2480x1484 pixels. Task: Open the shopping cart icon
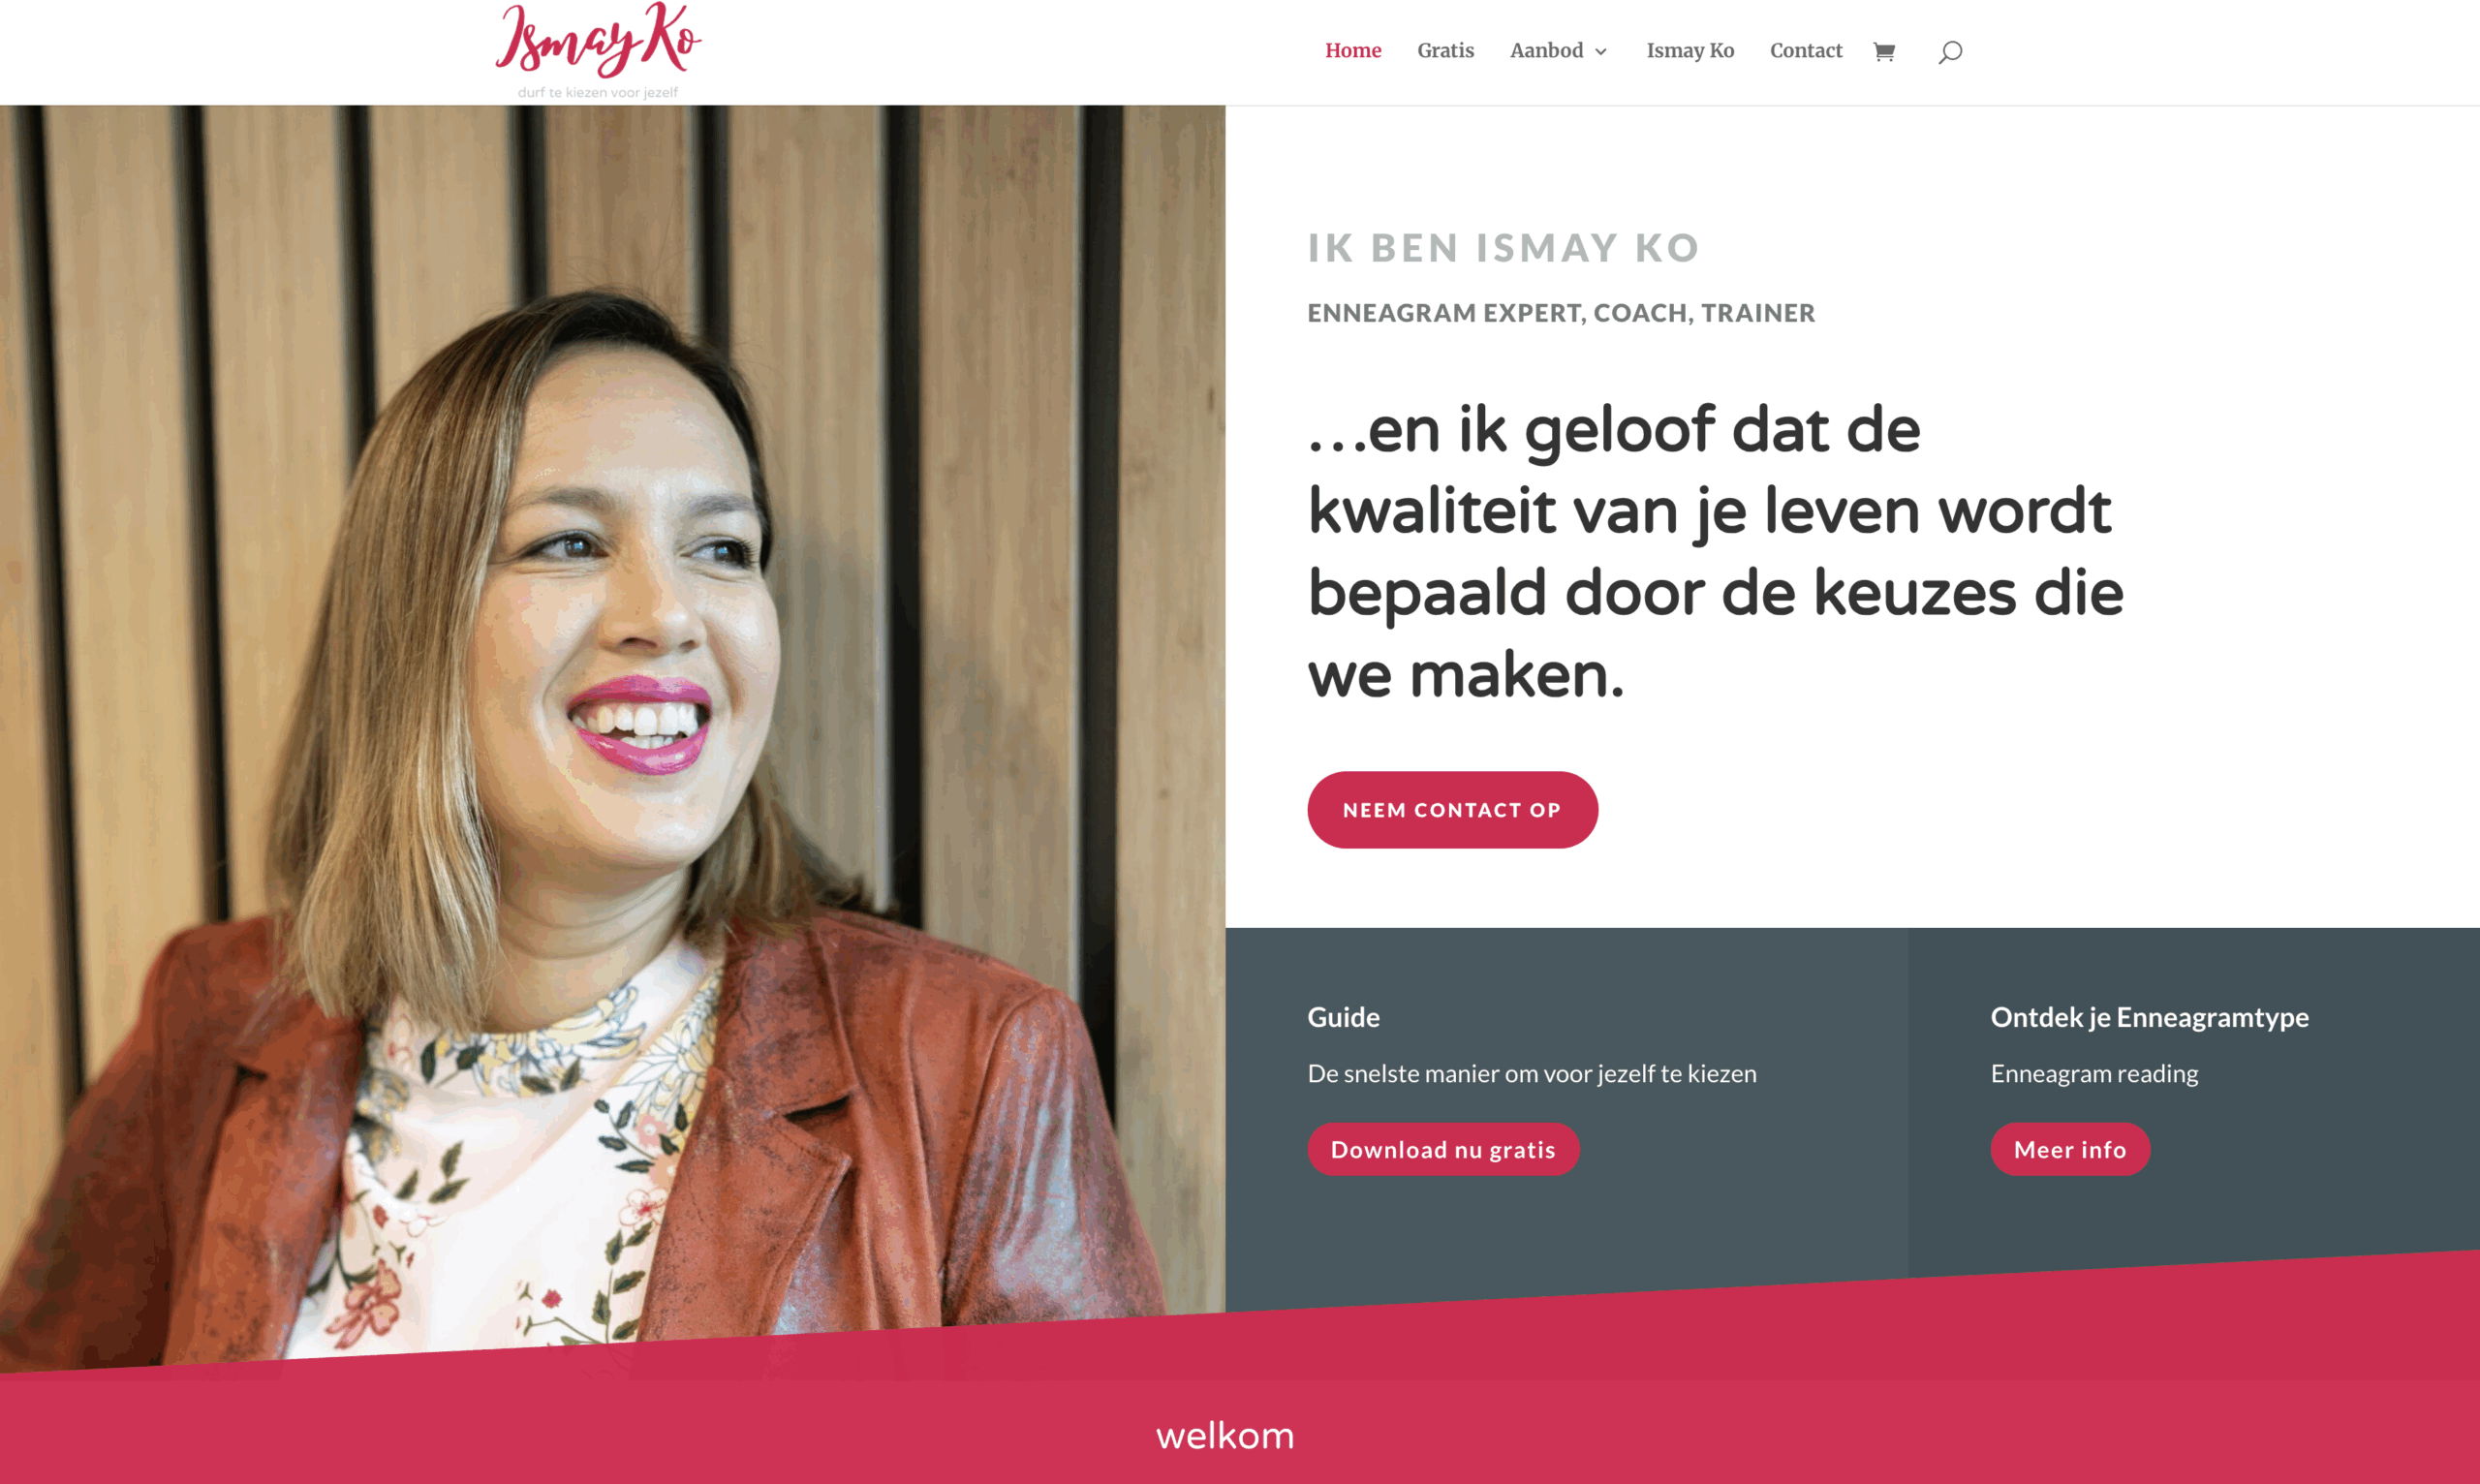1884,52
